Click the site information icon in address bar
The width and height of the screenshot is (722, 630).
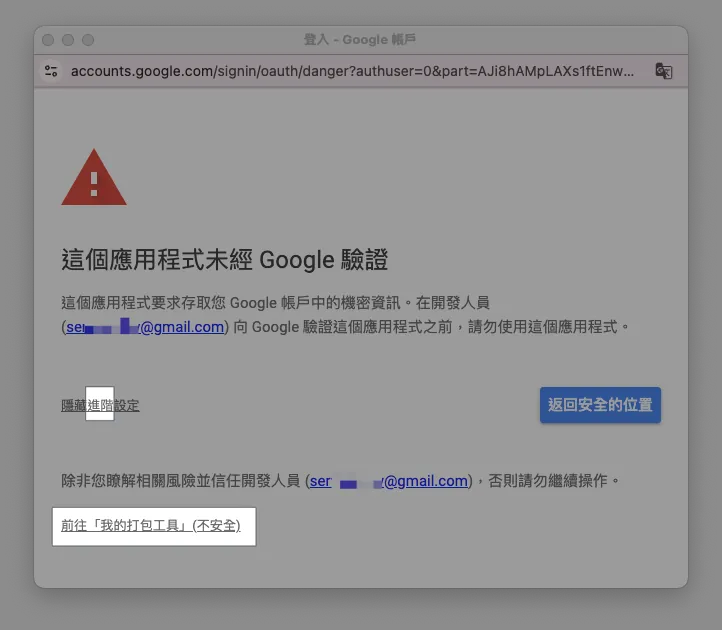pos(52,71)
